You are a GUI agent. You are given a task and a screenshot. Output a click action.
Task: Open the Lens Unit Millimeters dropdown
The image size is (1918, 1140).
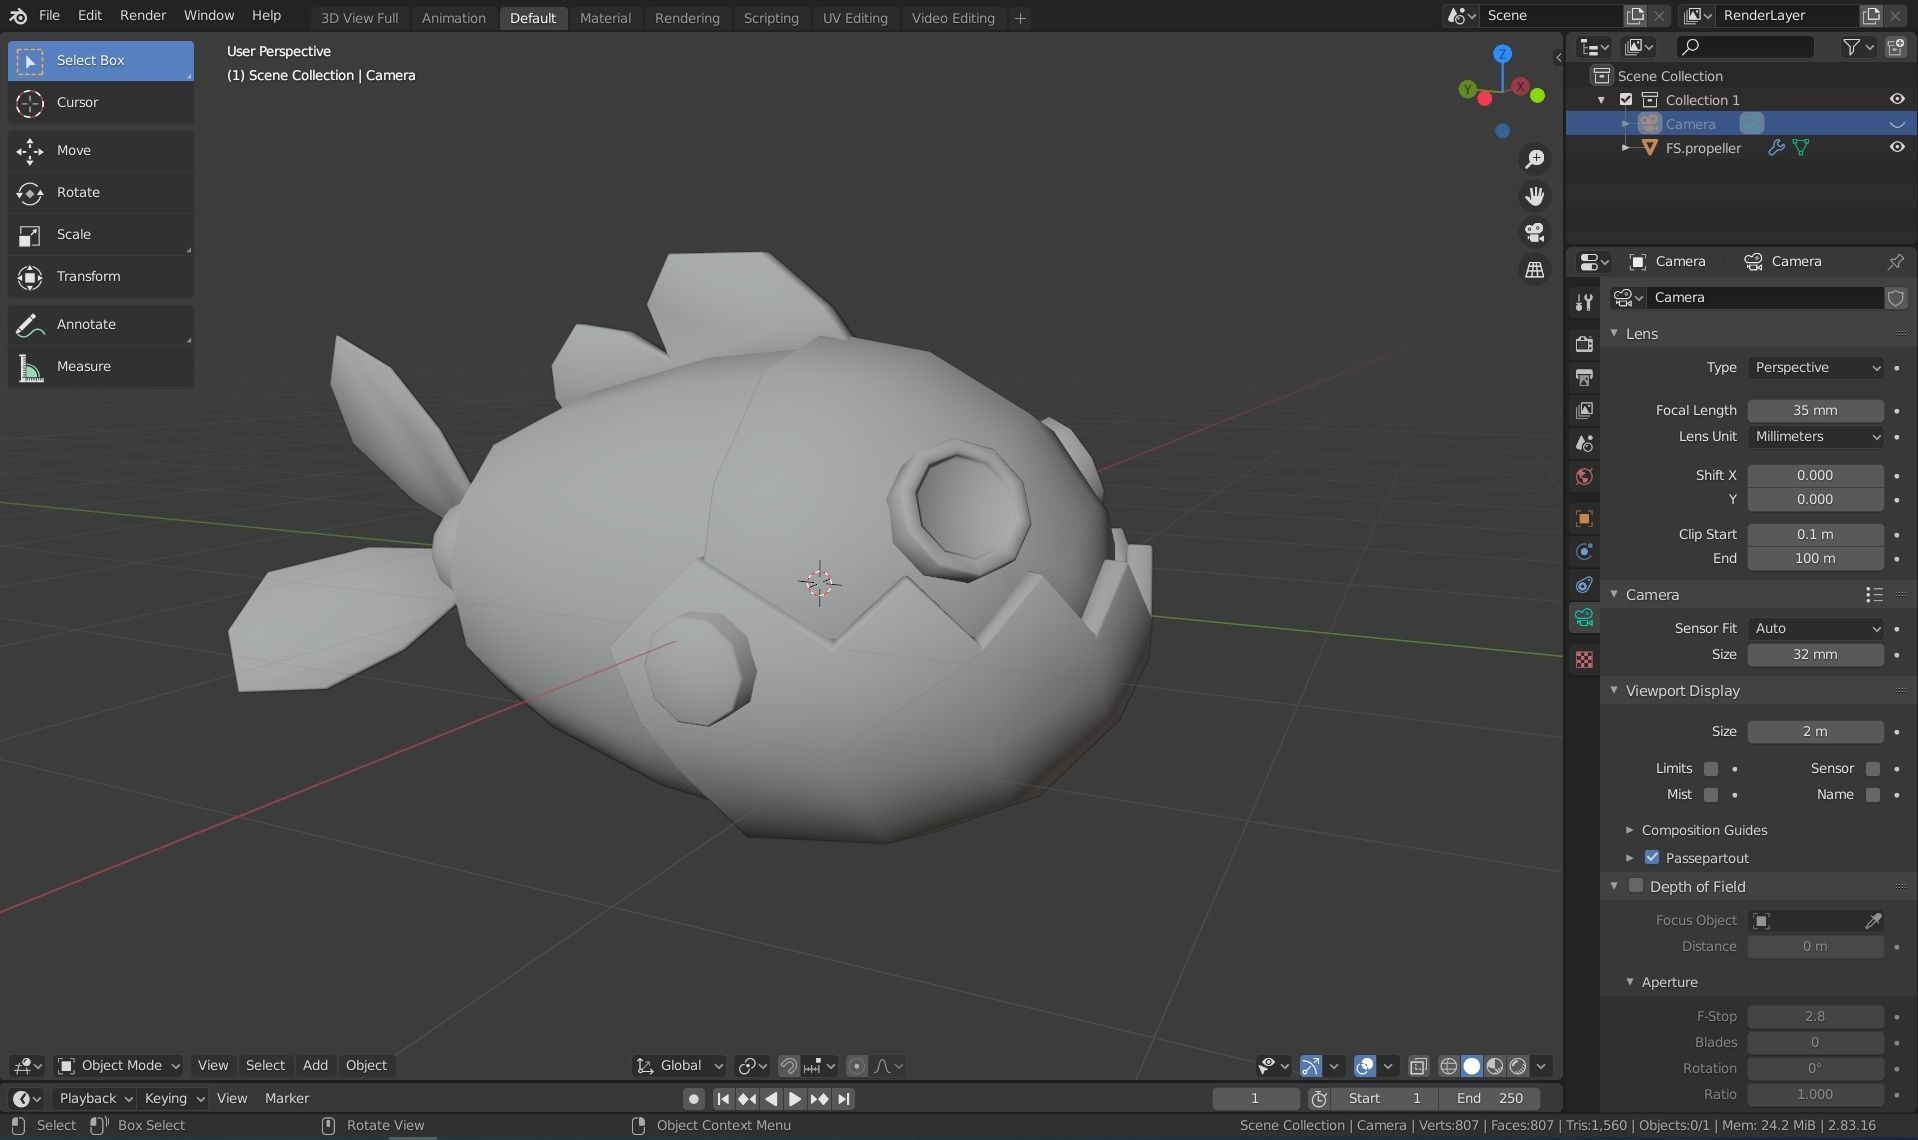1815,437
